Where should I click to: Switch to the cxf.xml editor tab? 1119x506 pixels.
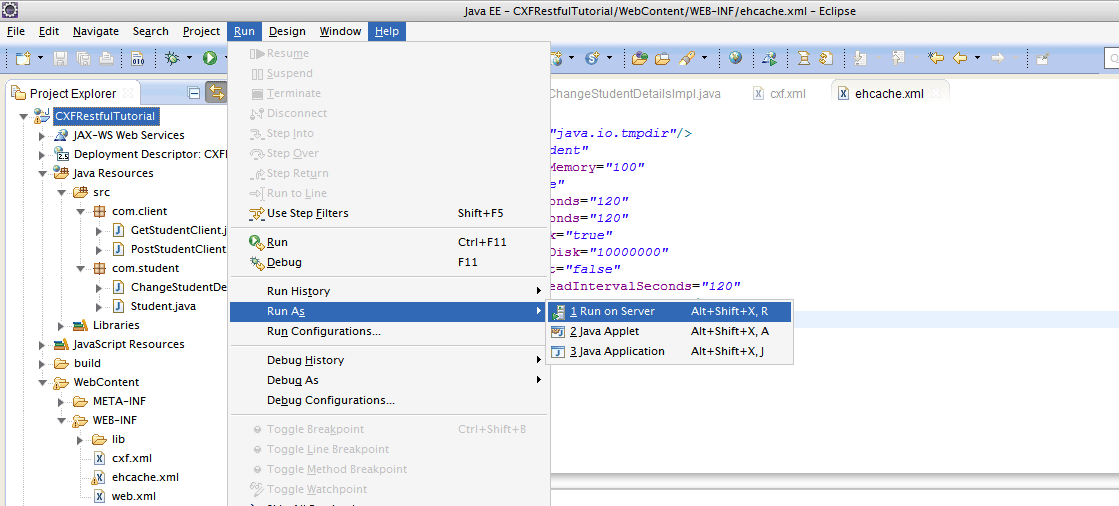click(x=787, y=94)
